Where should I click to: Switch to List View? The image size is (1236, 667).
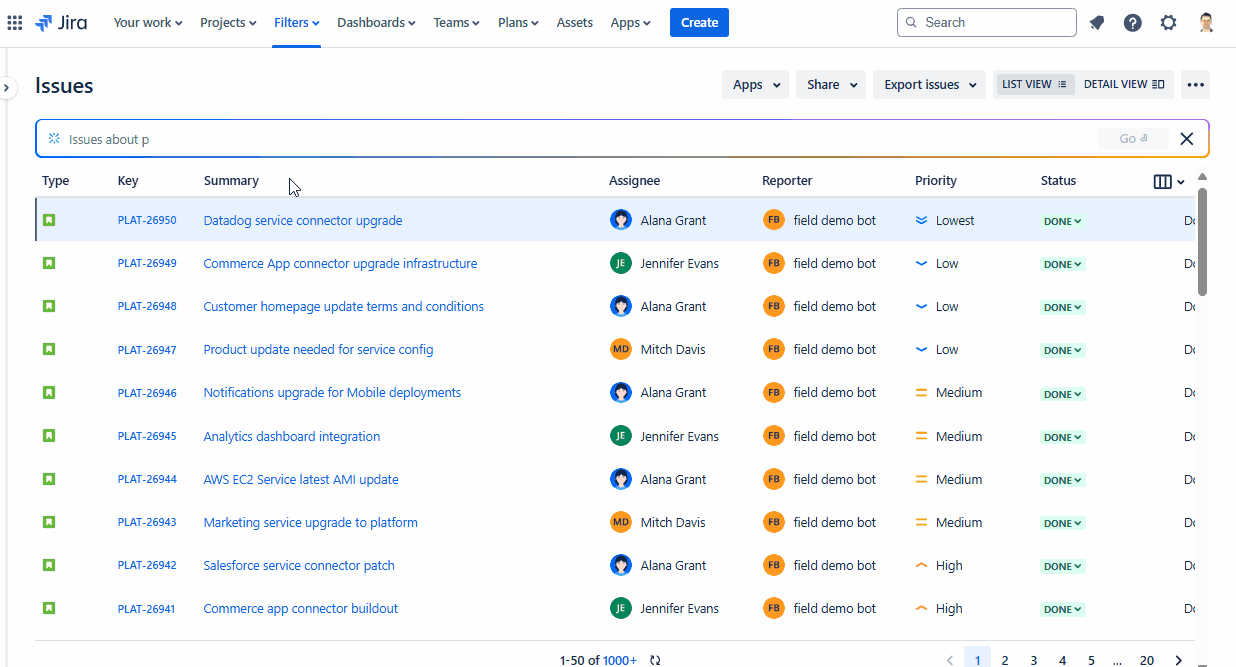pos(1034,85)
